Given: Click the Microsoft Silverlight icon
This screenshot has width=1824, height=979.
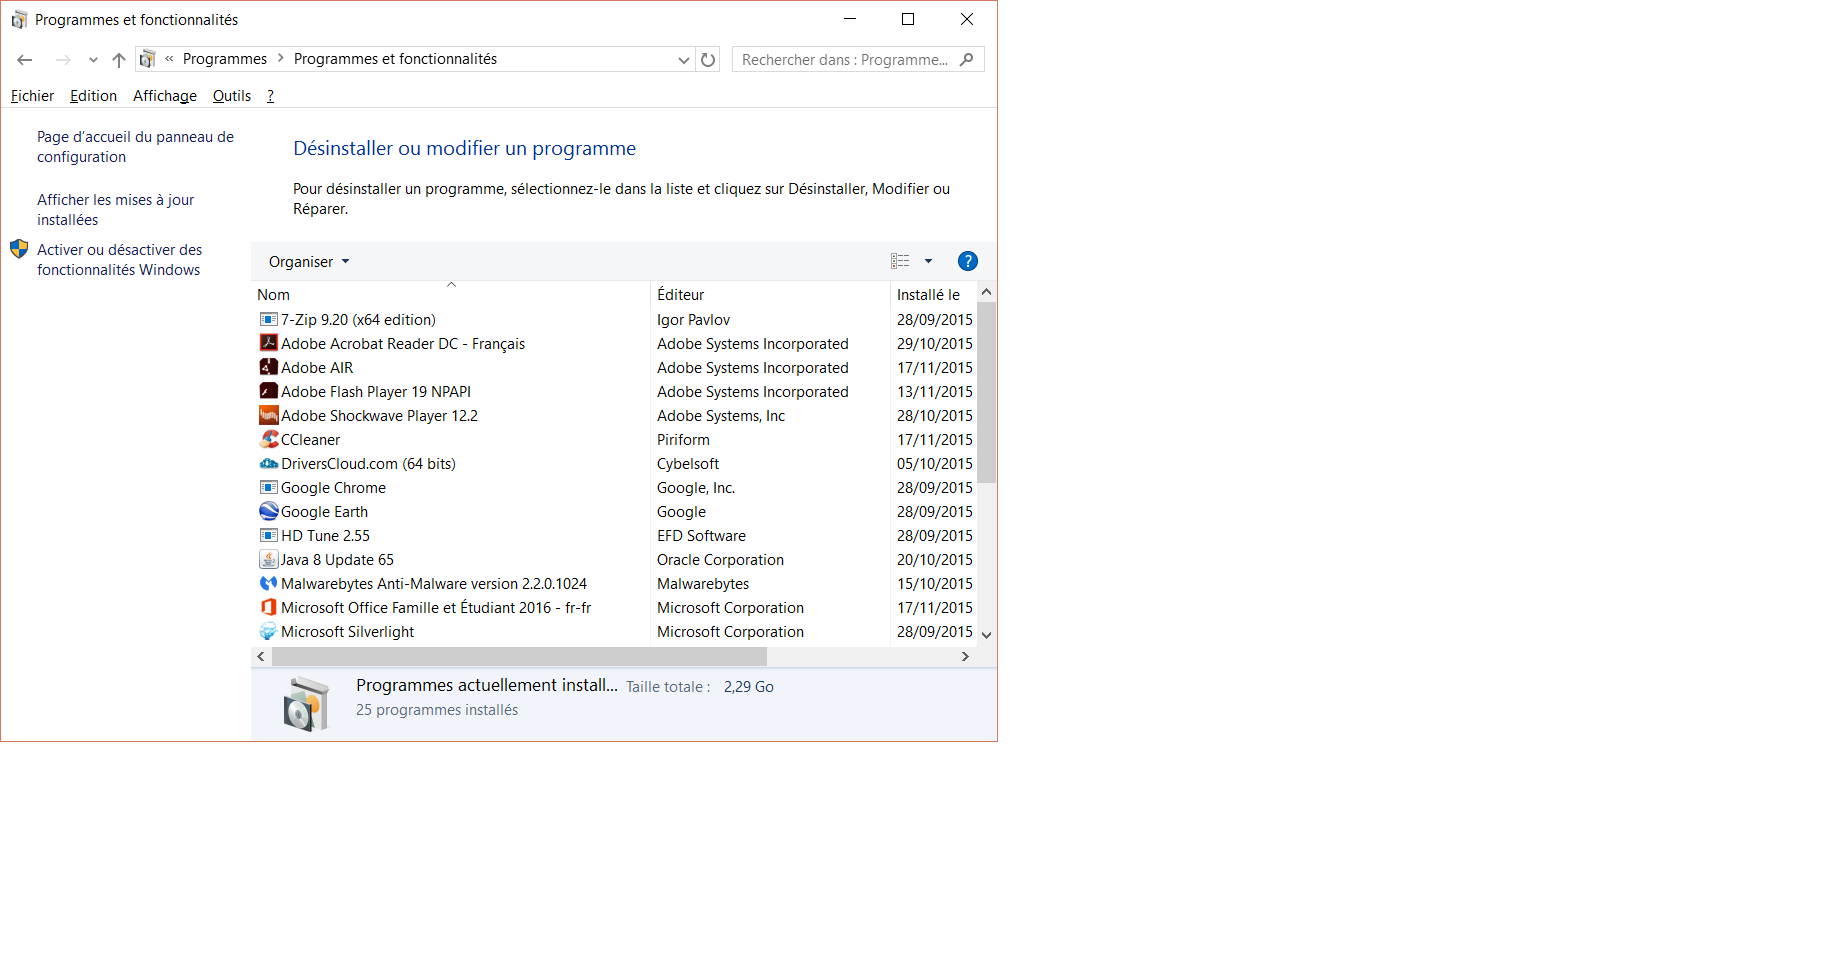Looking at the screenshot, I should click(x=268, y=631).
